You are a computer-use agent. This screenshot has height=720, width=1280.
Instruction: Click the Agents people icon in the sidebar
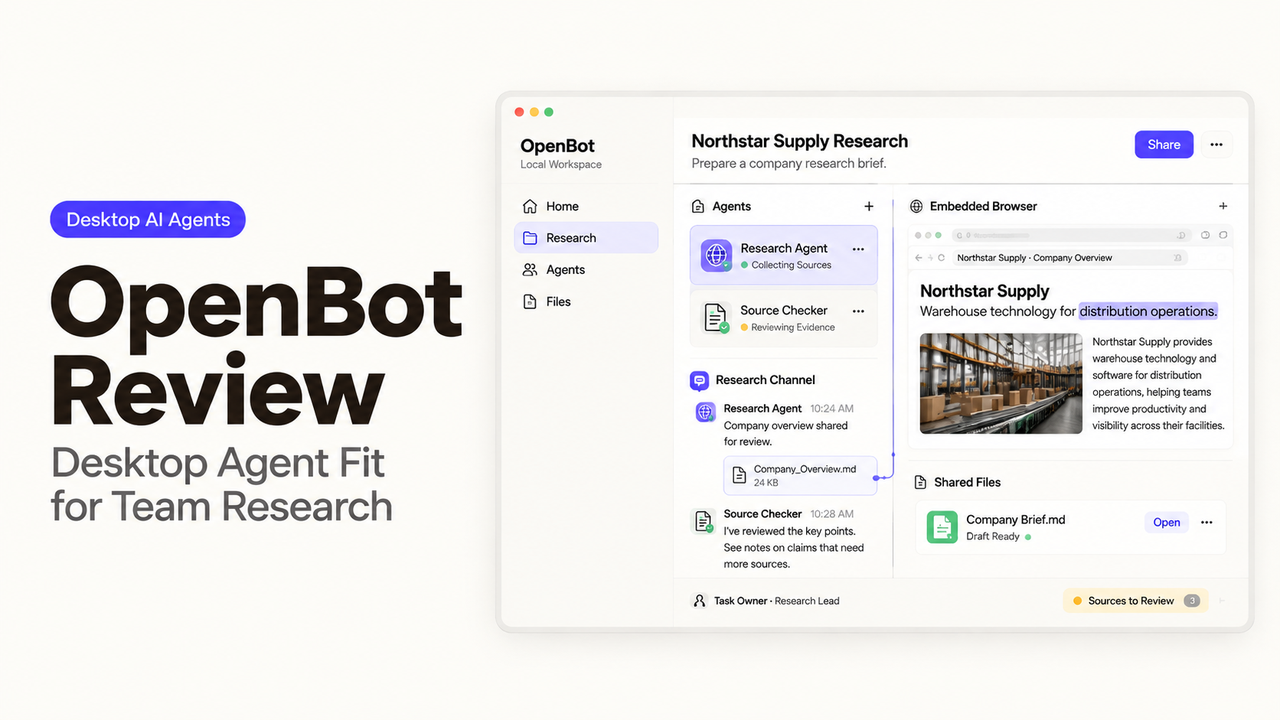(530, 270)
